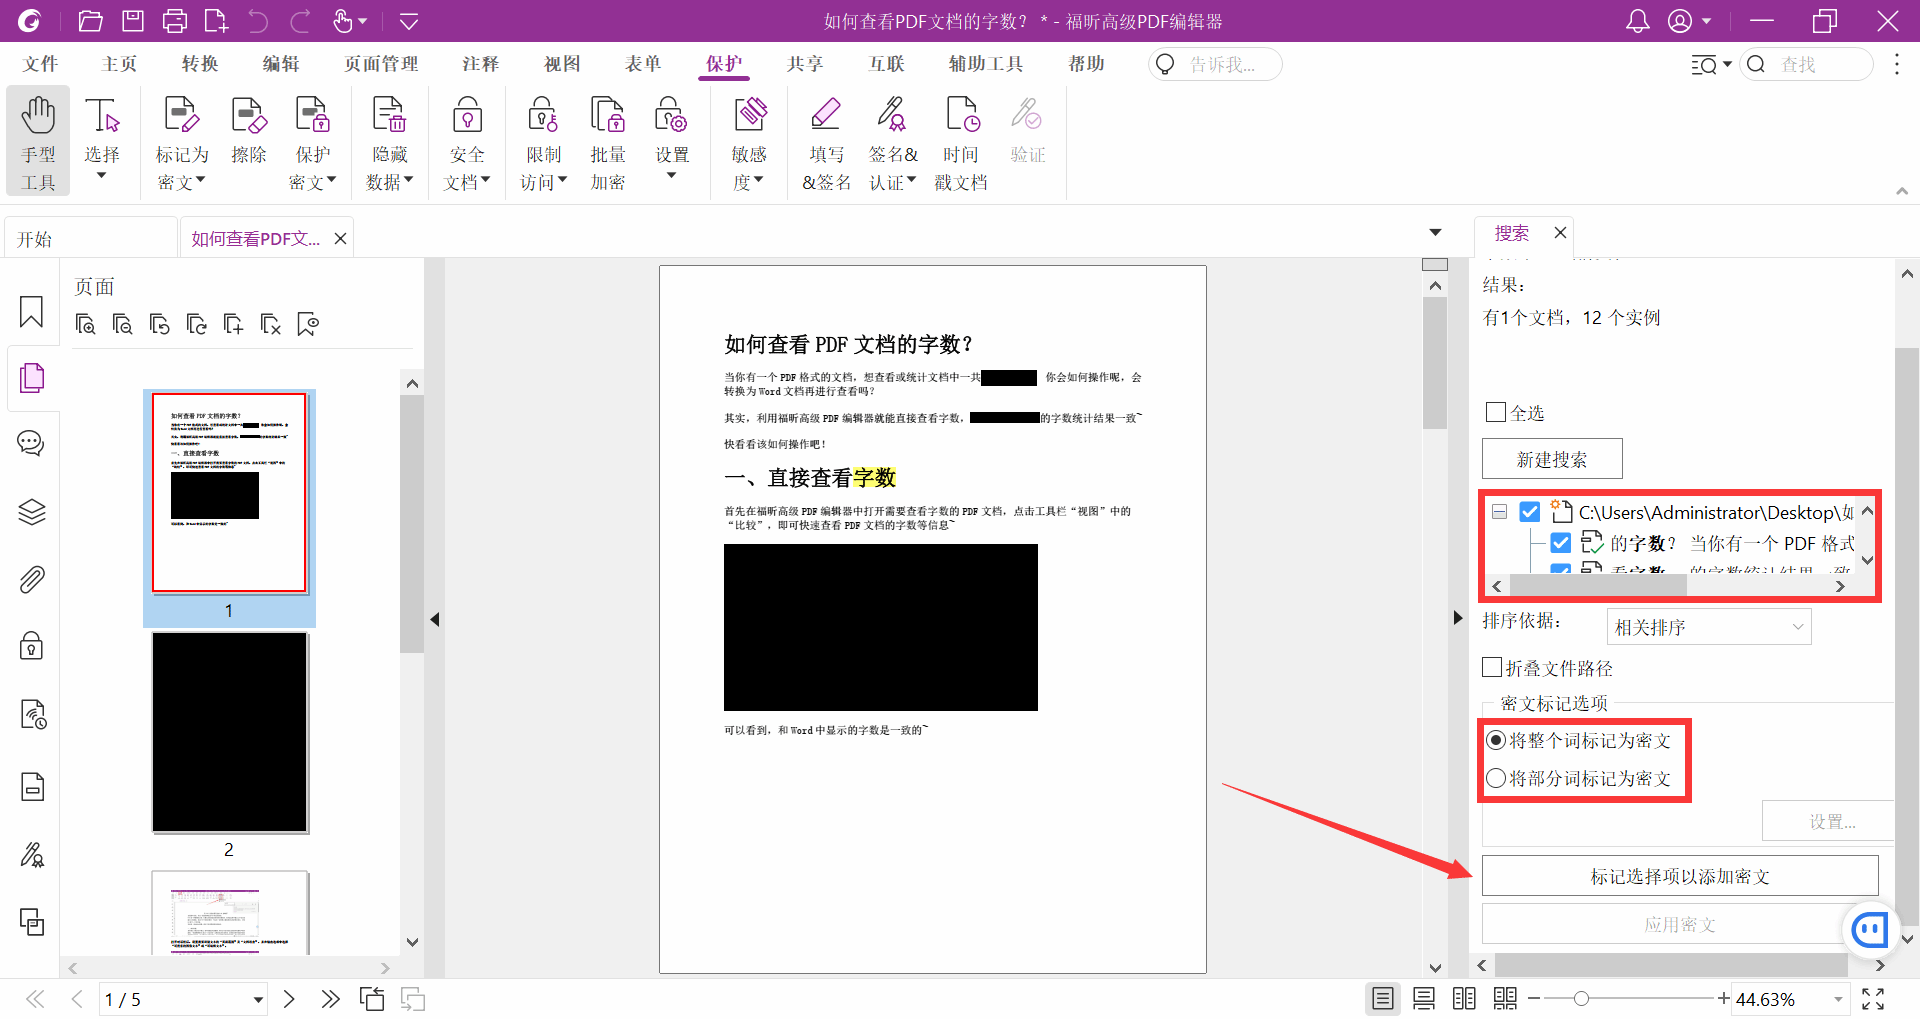Enable the Collapse File Path (折叠文件路径) checkbox

(1492, 667)
